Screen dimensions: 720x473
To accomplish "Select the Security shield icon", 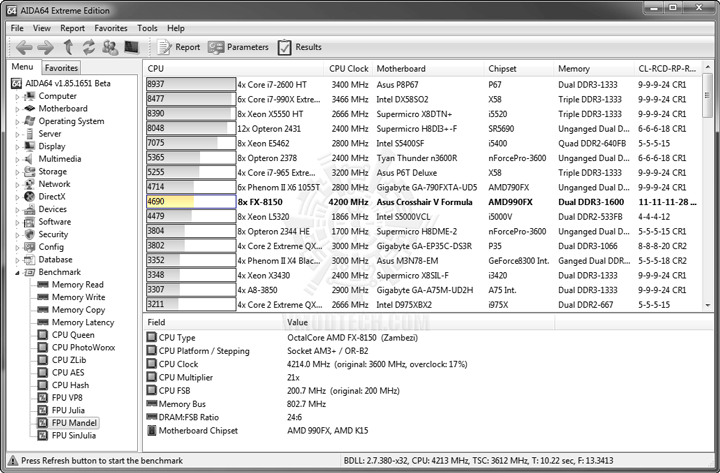I will (x=29, y=234).
